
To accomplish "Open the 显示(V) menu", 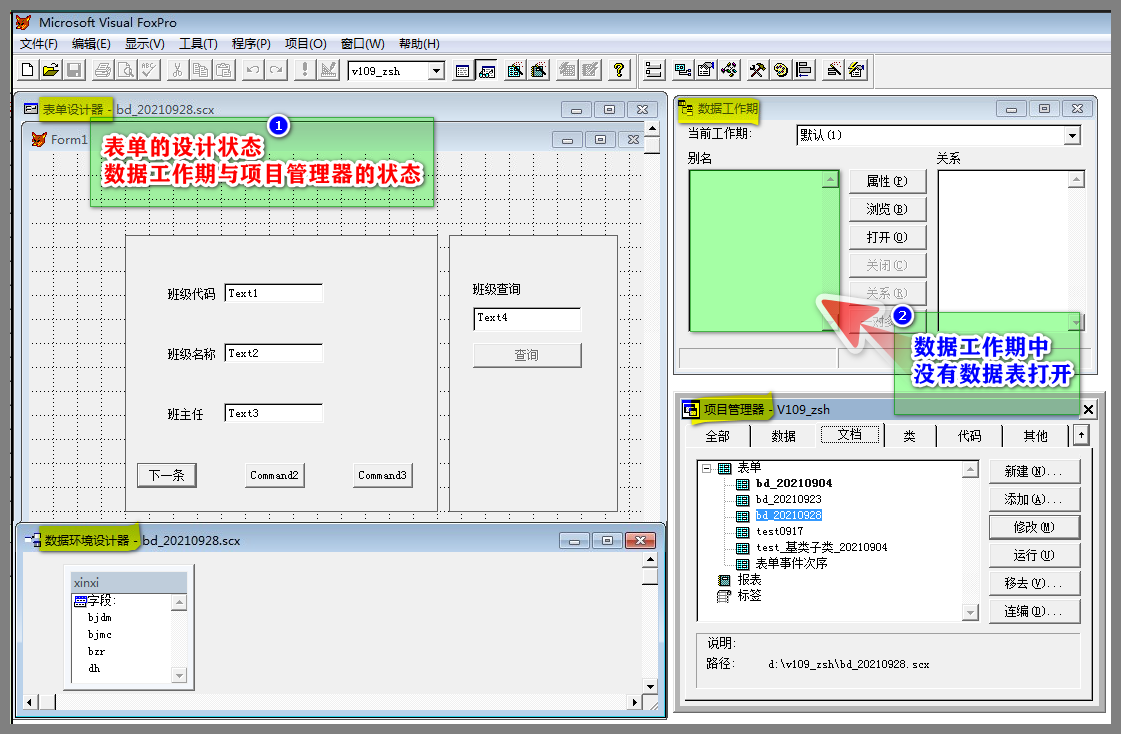I will [144, 44].
